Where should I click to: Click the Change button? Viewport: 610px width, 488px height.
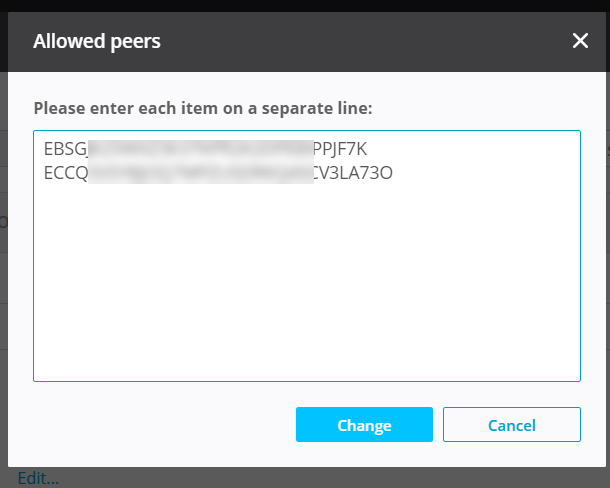coord(364,425)
